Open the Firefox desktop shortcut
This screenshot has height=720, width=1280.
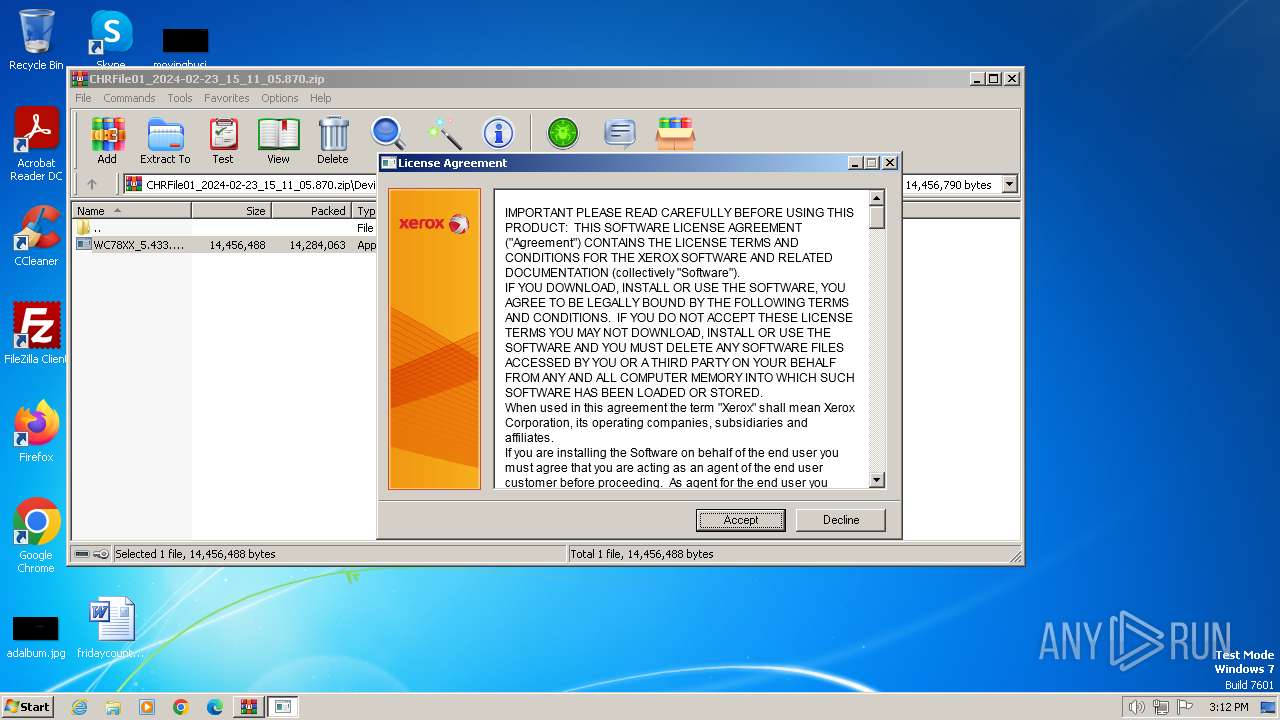point(36,432)
